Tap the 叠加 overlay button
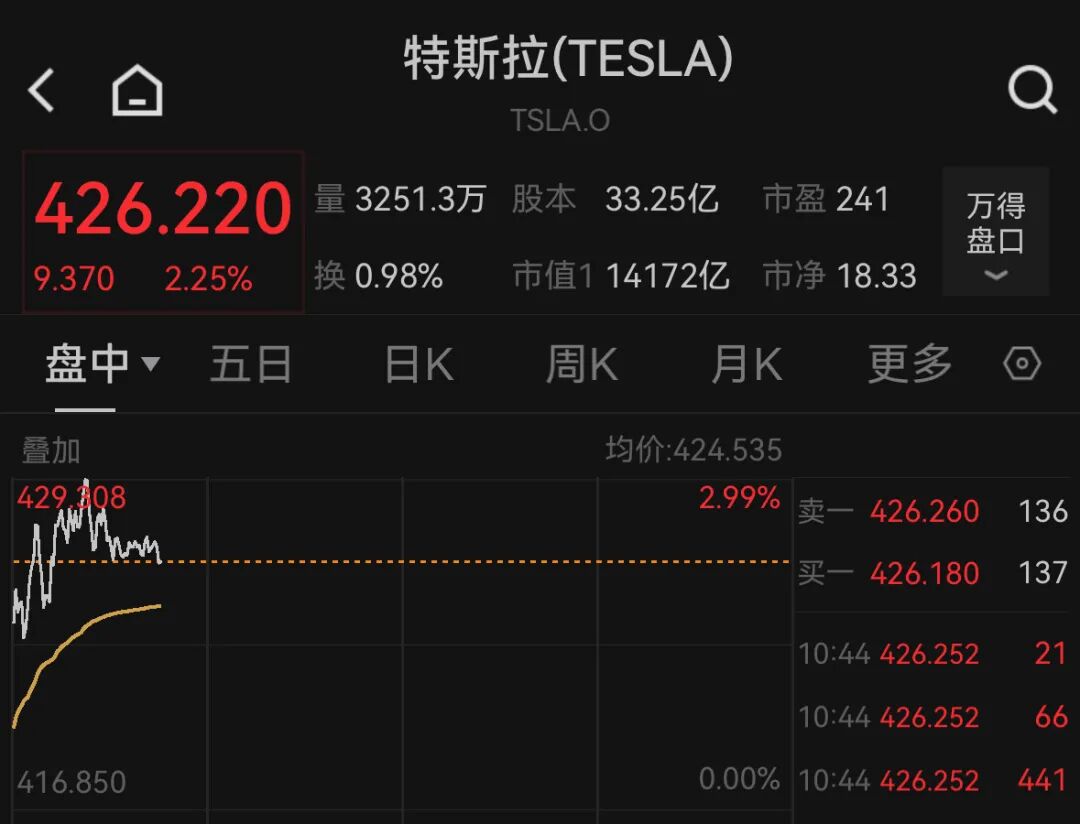Viewport: 1080px width, 824px height. click(50, 451)
